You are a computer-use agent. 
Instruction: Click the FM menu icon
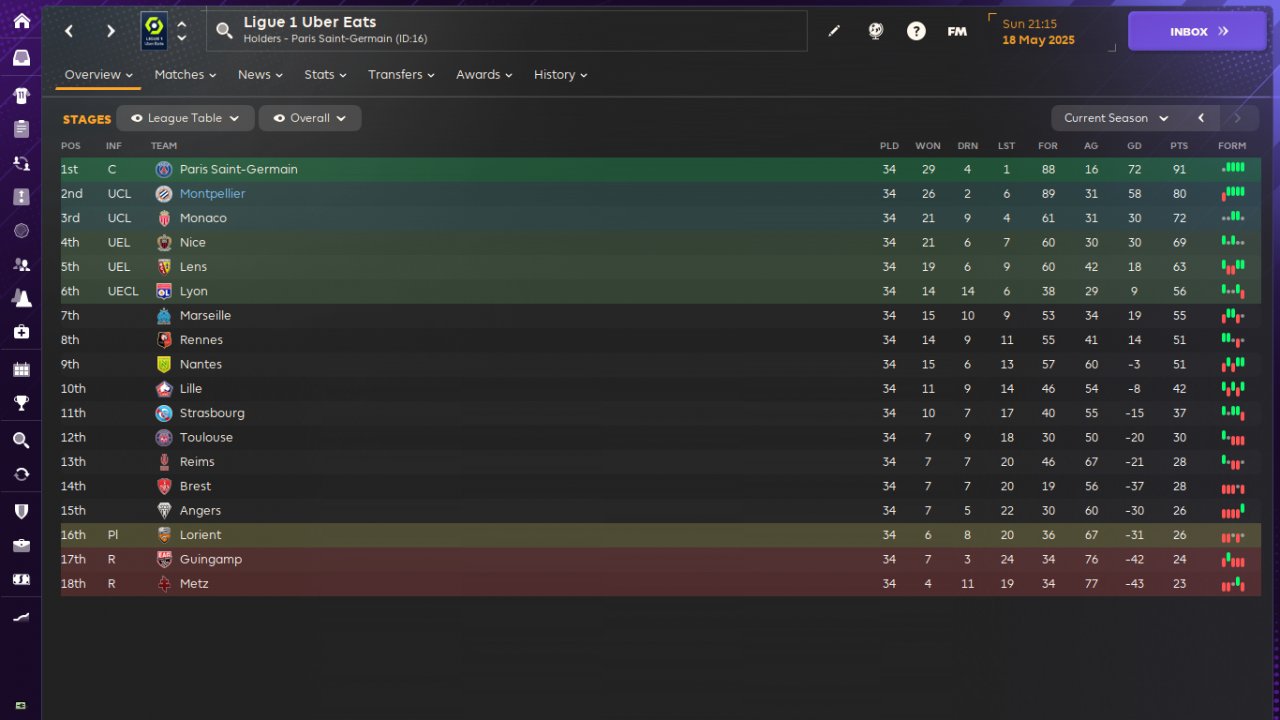click(957, 31)
